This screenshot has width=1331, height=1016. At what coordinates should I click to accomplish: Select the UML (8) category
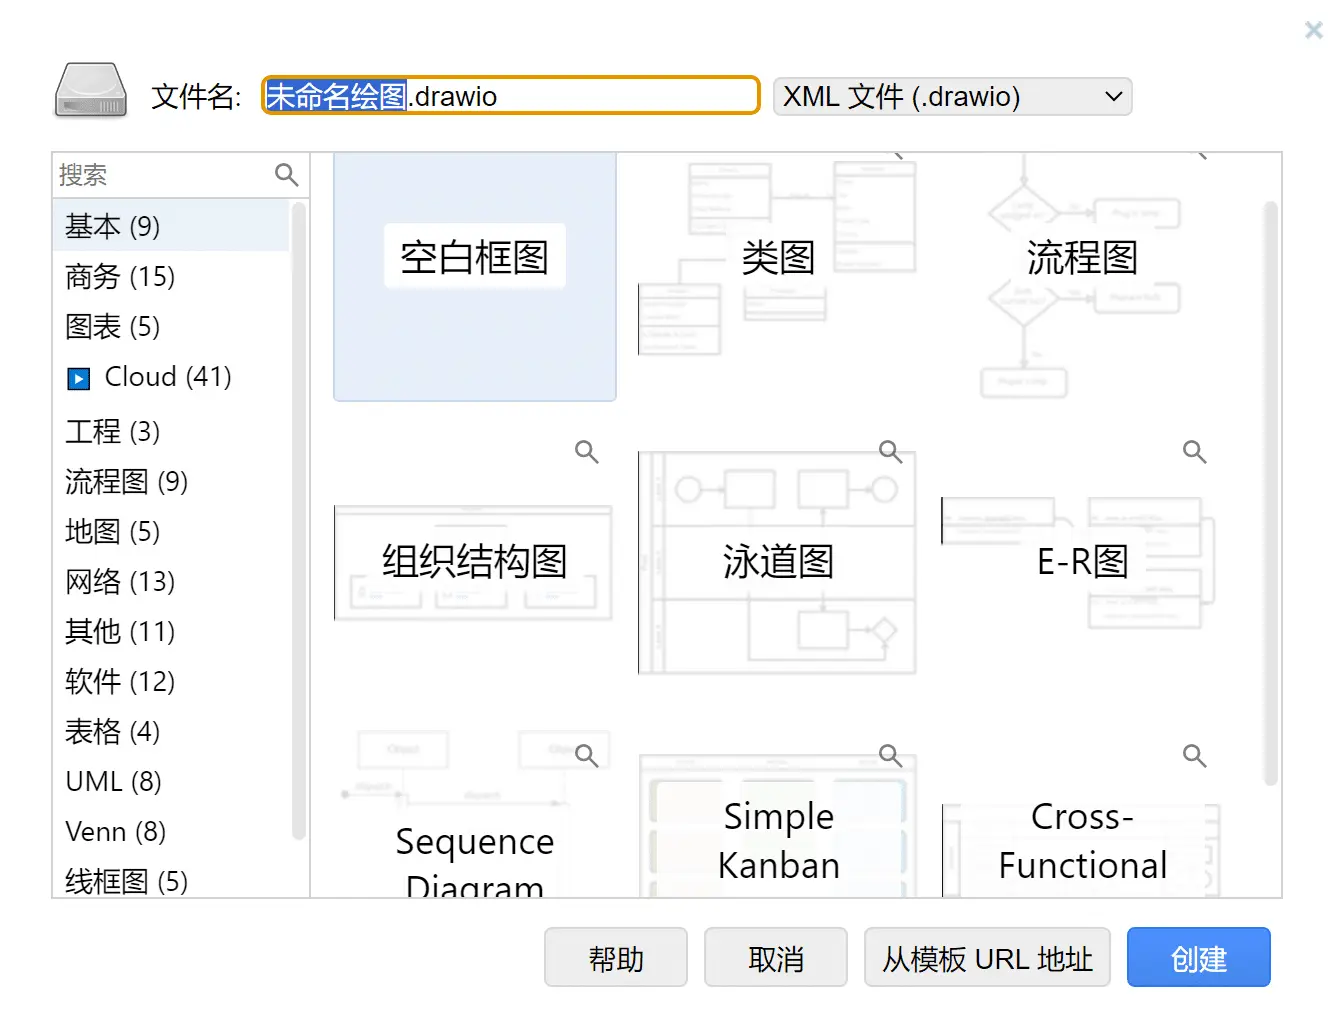click(113, 781)
